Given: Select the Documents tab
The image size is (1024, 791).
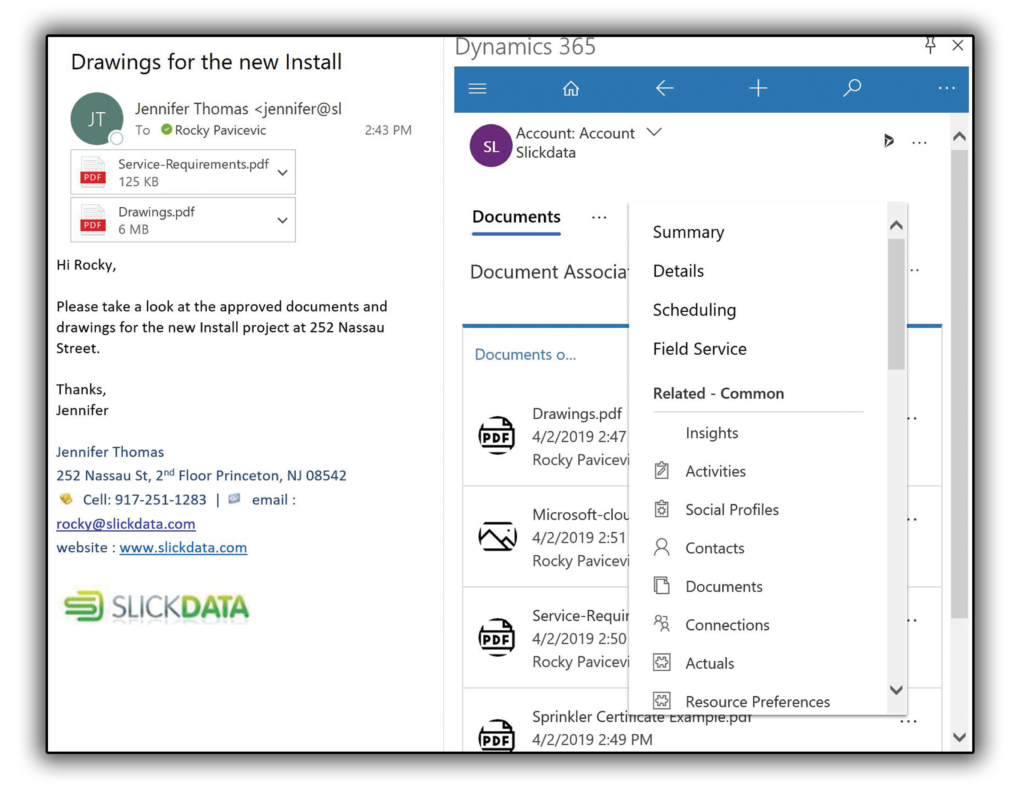Looking at the screenshot, I should point(516,217).
